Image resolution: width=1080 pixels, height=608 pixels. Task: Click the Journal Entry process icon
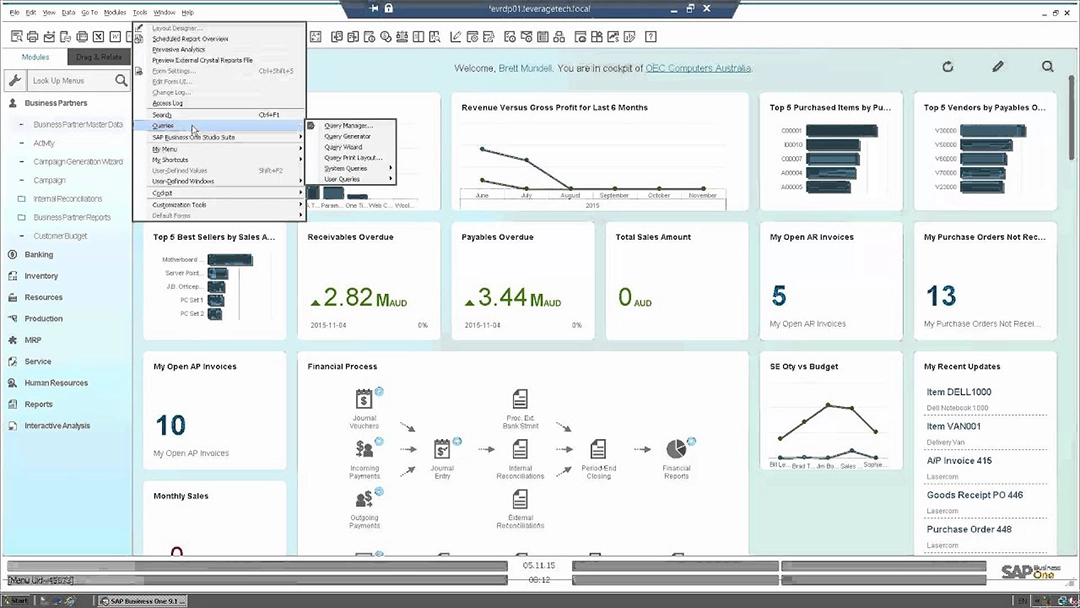tap(442, 449)
